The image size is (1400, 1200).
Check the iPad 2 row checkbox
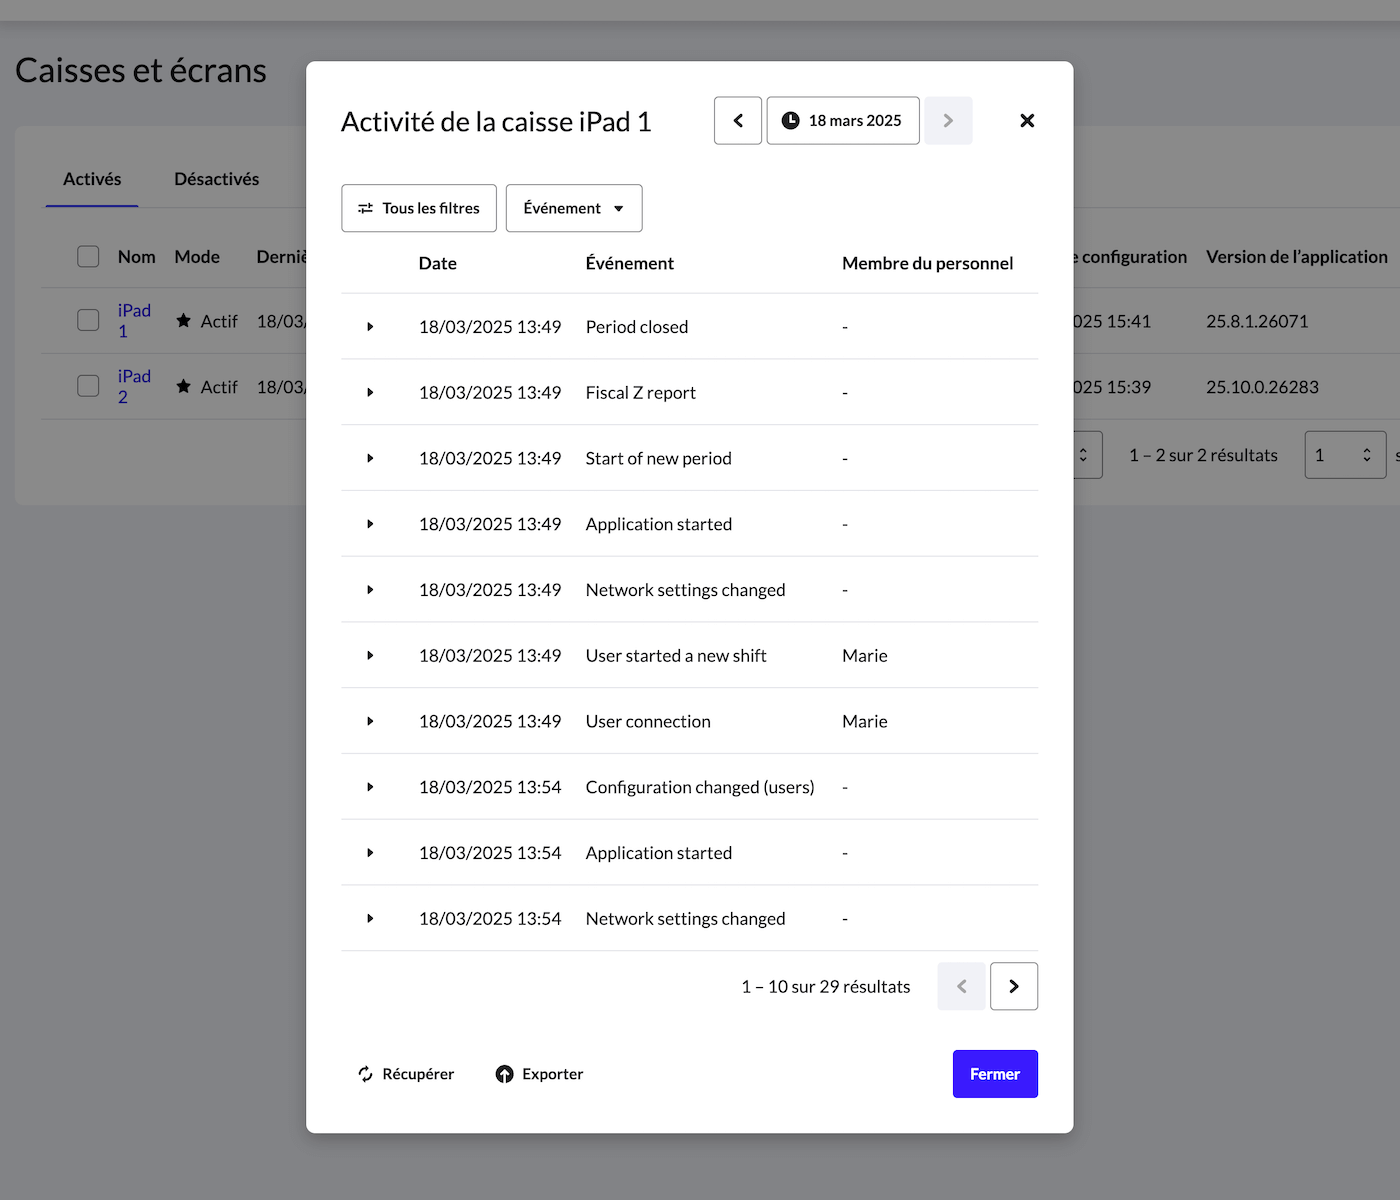coord(88,387)
